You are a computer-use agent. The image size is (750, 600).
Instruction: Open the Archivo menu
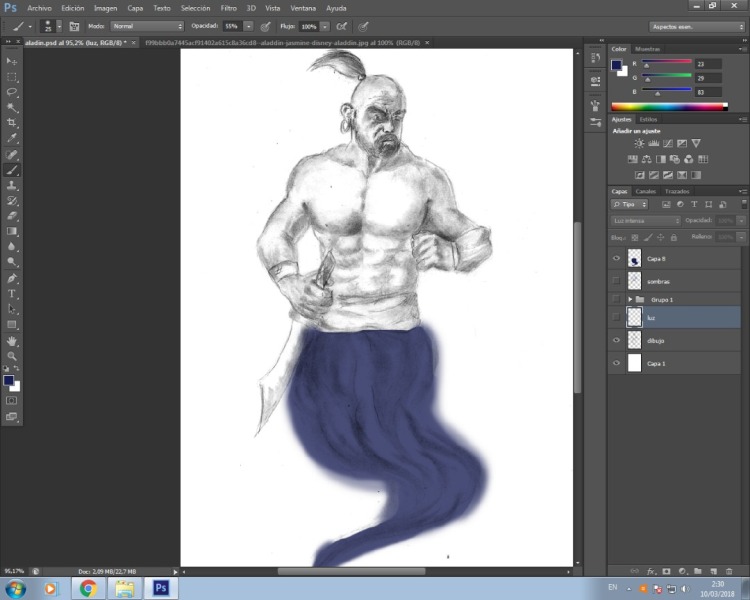pyautogui.click(x=39, y=8)
